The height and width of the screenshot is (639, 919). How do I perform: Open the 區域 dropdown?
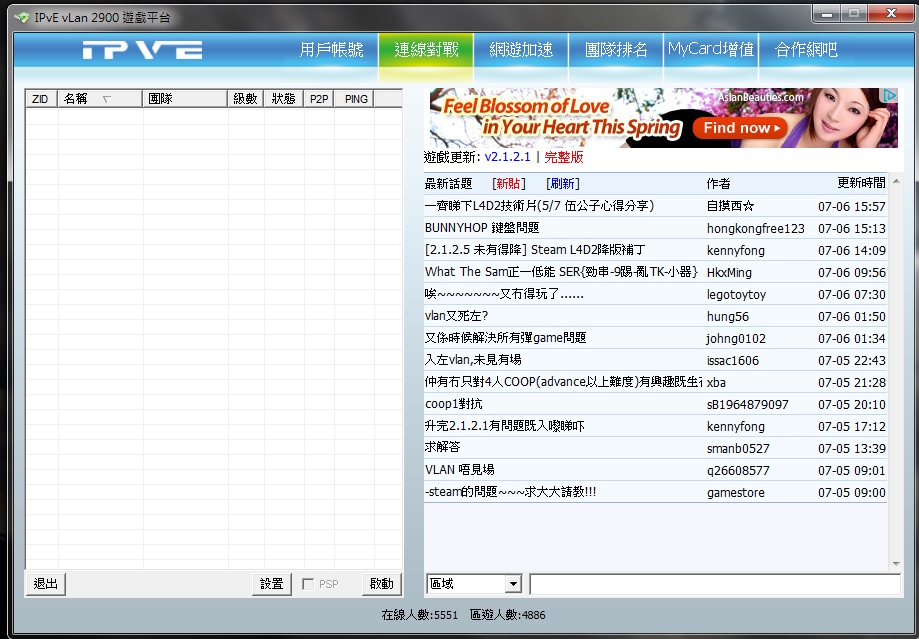point(513,584)
